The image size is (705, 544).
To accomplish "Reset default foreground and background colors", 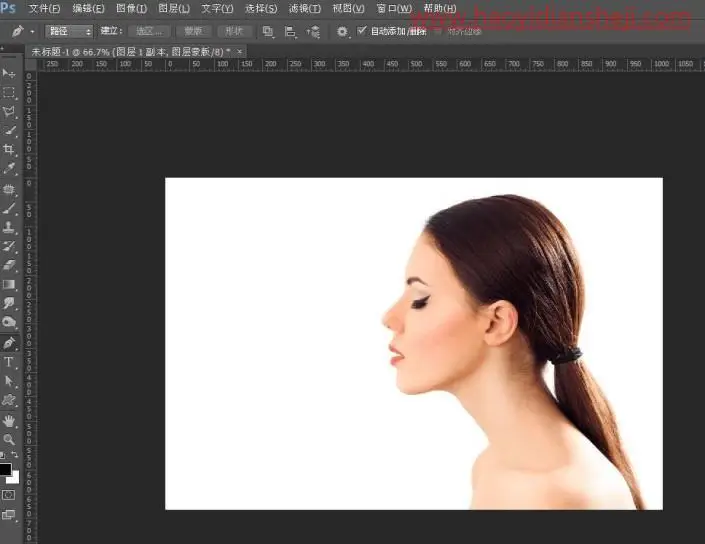I will click(2, 455).
